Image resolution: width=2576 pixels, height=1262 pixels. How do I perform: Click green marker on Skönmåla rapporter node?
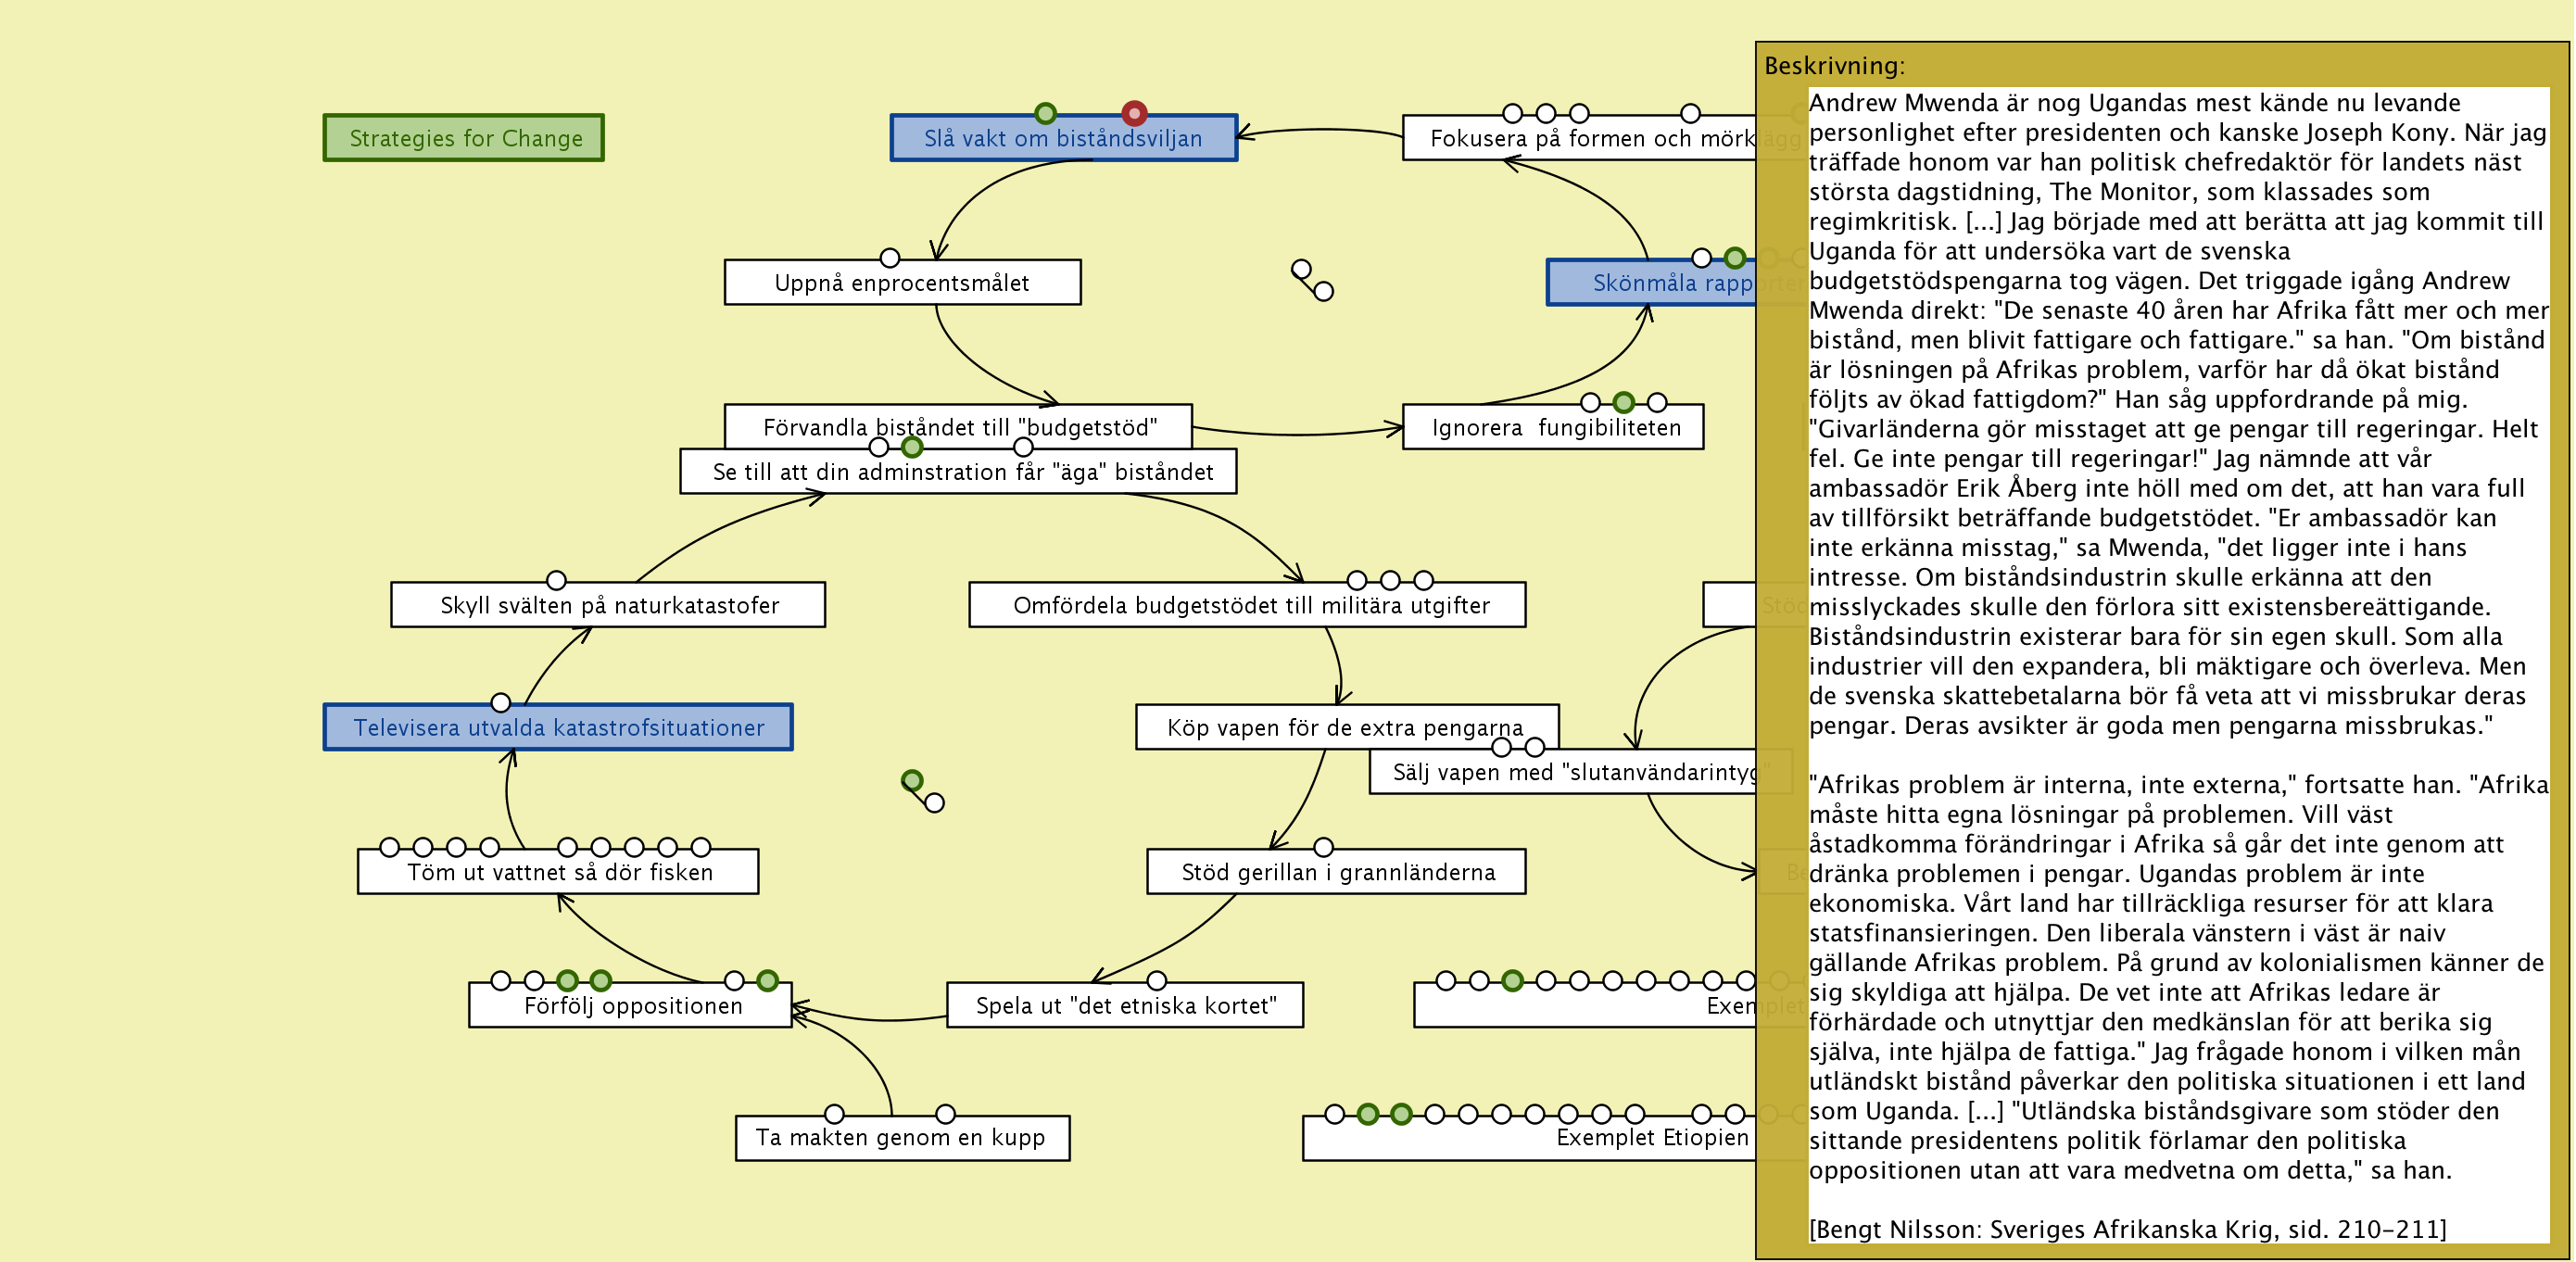pos(1734,258)
